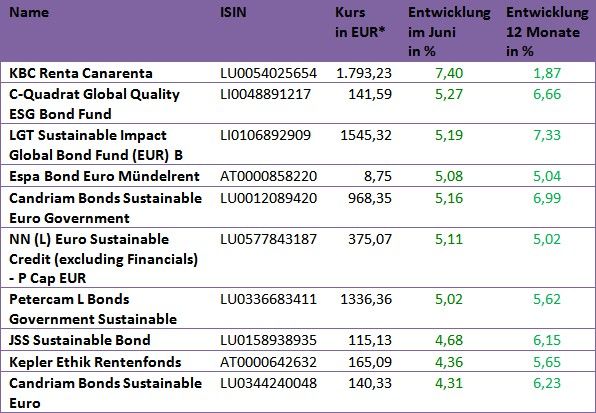Image resolution: width=596 pixels, height=413 pixels.
Task: Select Candriam Bonds Sustainable Euro Government
Action: [x=105, y=208]
